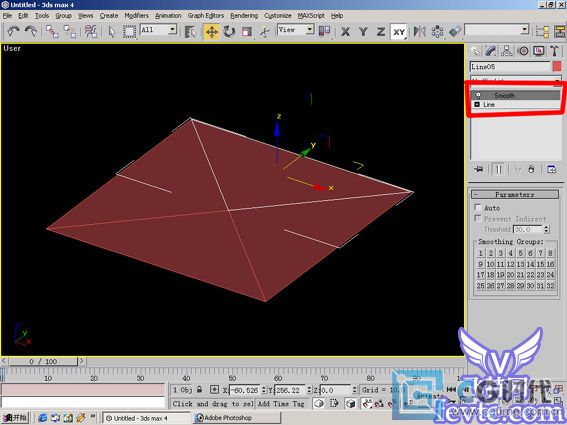Toggle the Smooth modifier lightbulb
Viewport: 567px width, 425px height.
[x=478, y=95]
